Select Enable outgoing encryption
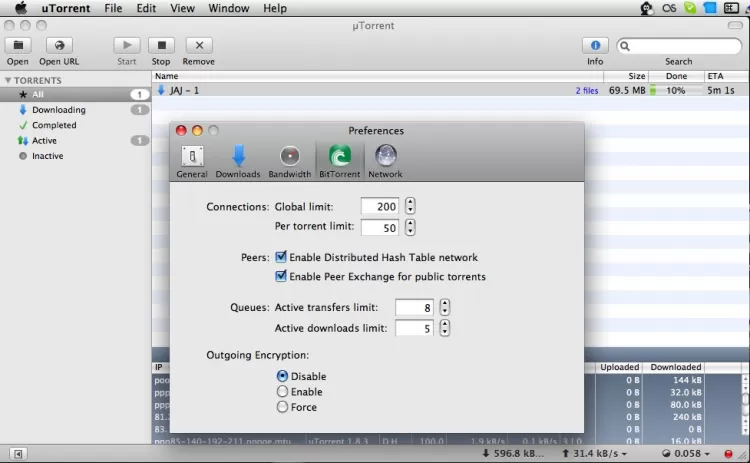This screenshot has width=750, height=463. pos(282,391)
